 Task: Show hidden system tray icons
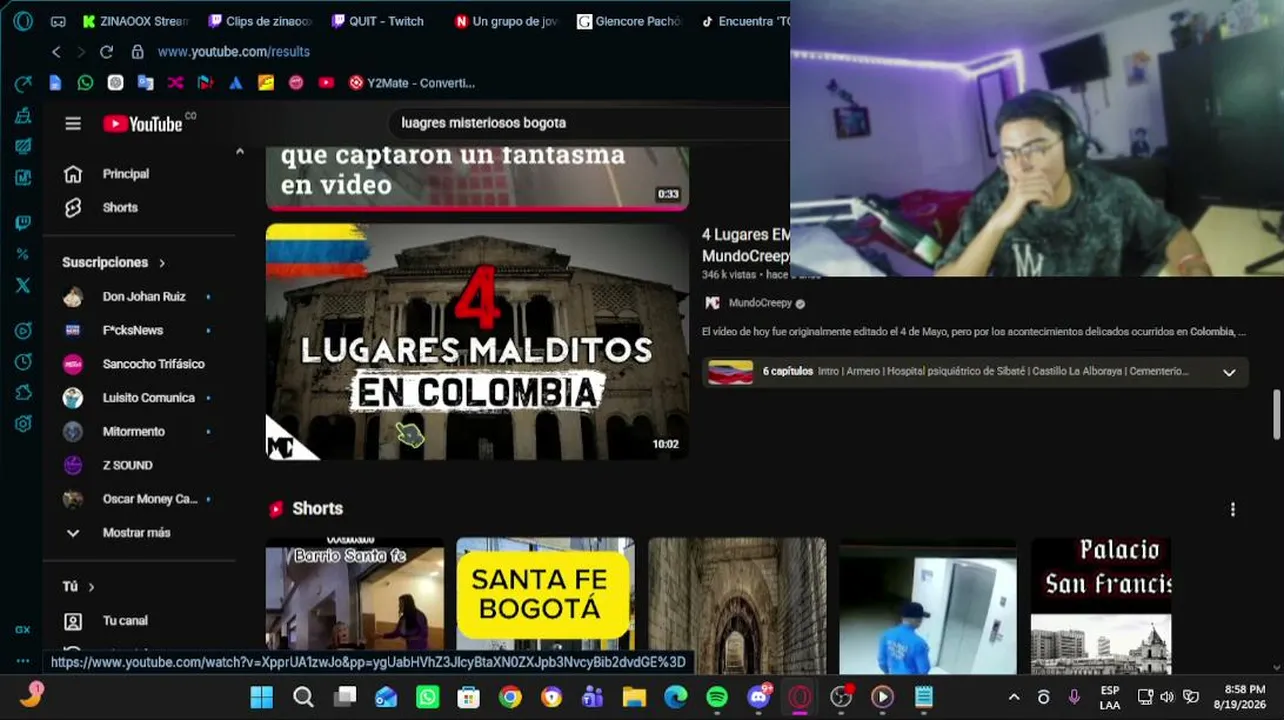click(x=1014, y=697)
